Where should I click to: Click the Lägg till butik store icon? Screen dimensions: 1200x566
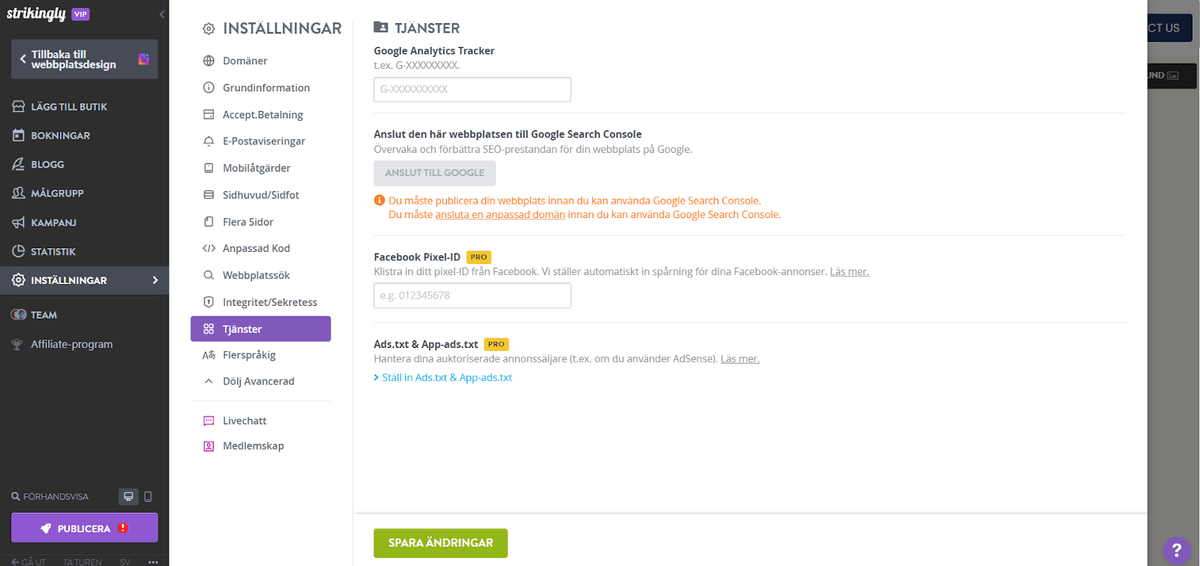(18, 106)
